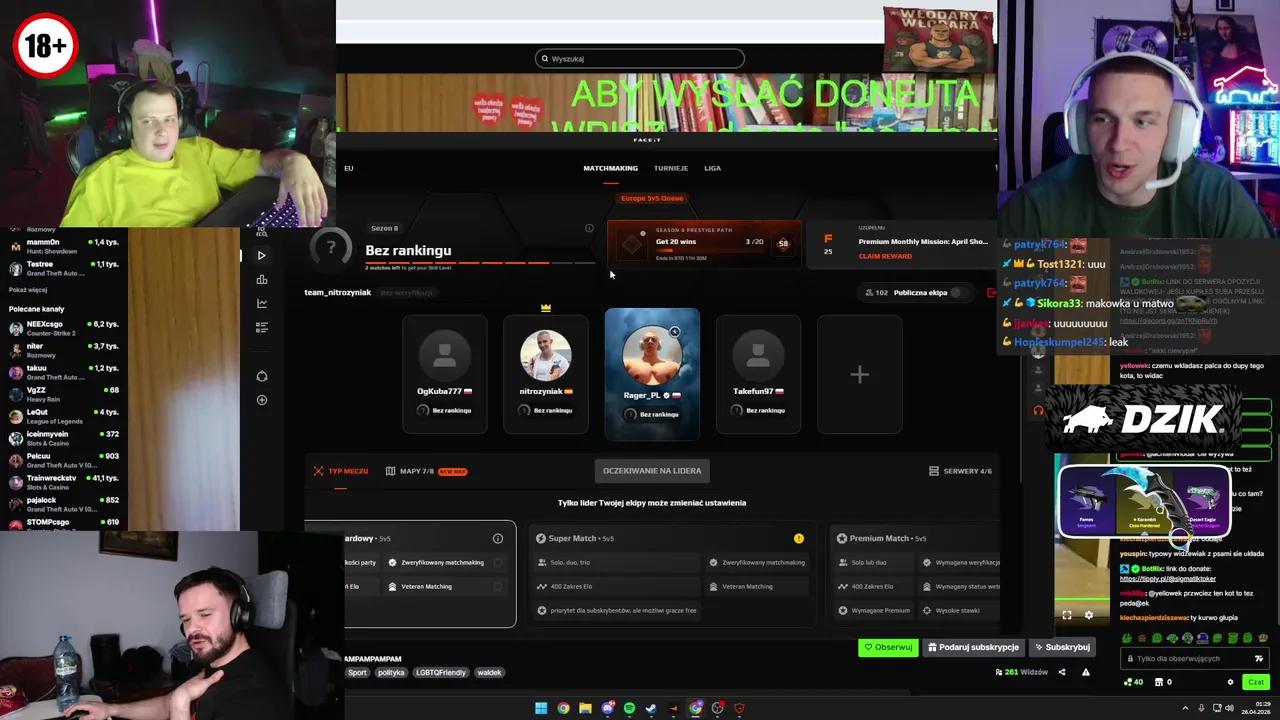Select the Takefun97 player card
Image resolution: width=1280 pixels, height=720 pixels.
(758, 374)
